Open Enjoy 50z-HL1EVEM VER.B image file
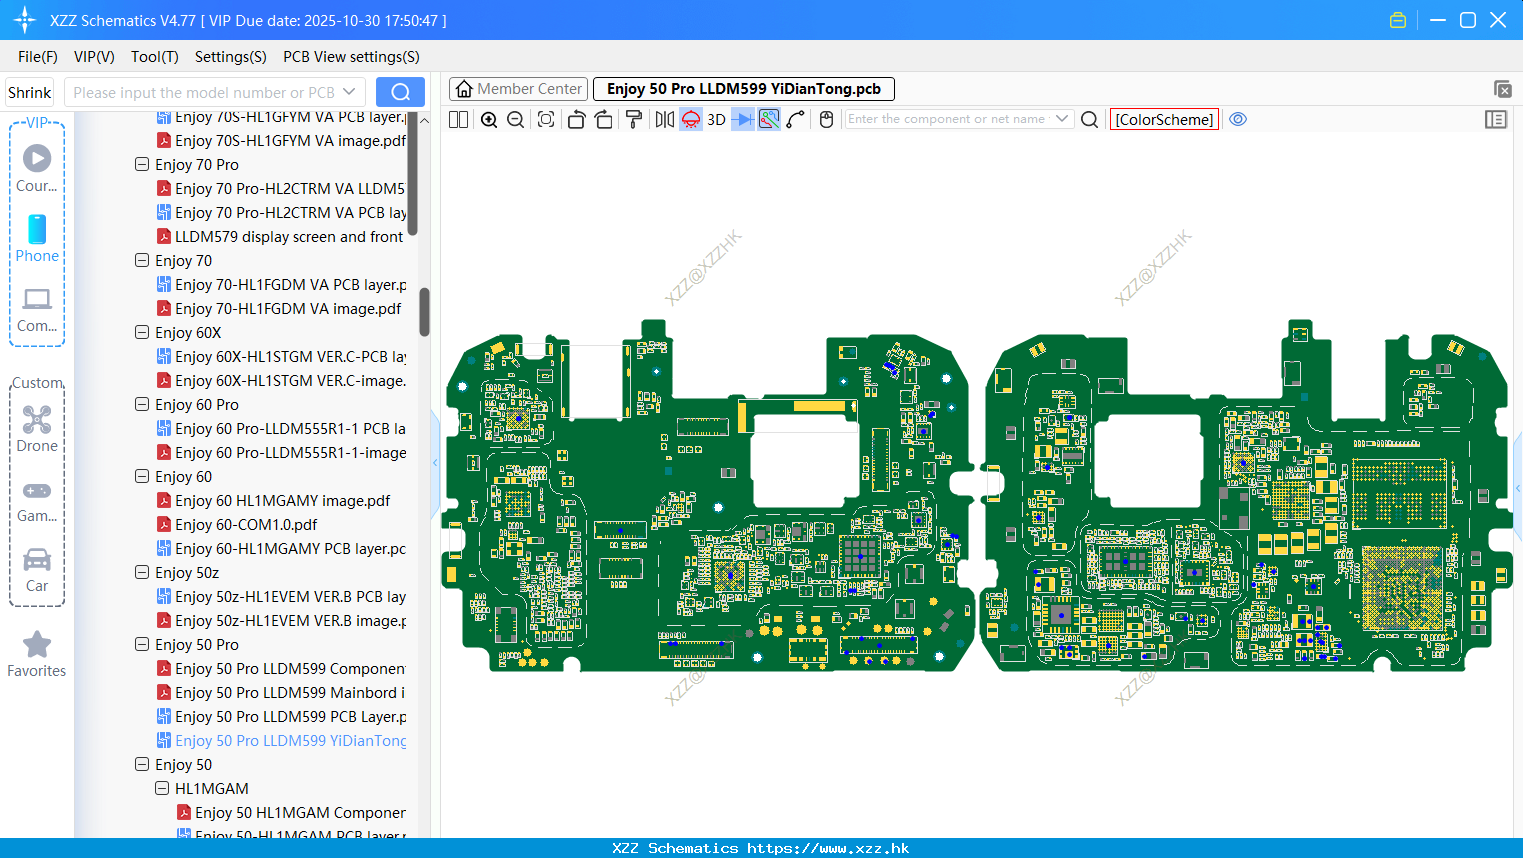1523x858 pixels. pyautogui.click(x=281, y=620)
